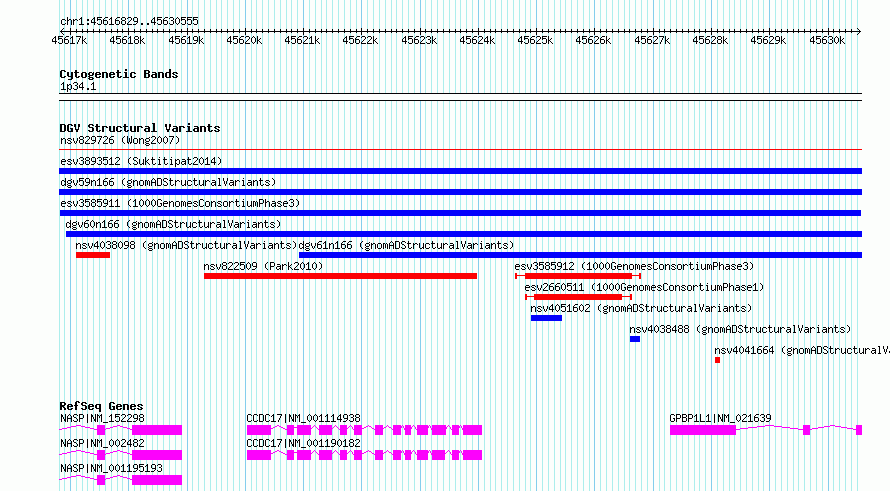
Task: Click the blue bar under nsv4051602
Action: (x=546, y=318)
